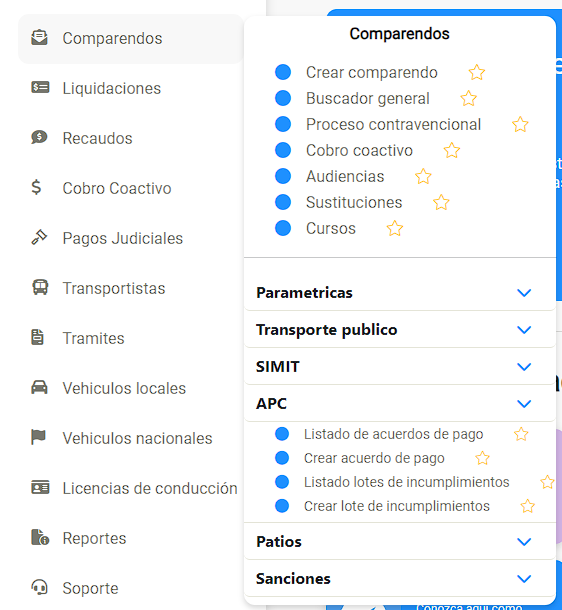Click the Soporte headset icon
The height and width of the screenshot is (610, 562).
pos(39,587)
